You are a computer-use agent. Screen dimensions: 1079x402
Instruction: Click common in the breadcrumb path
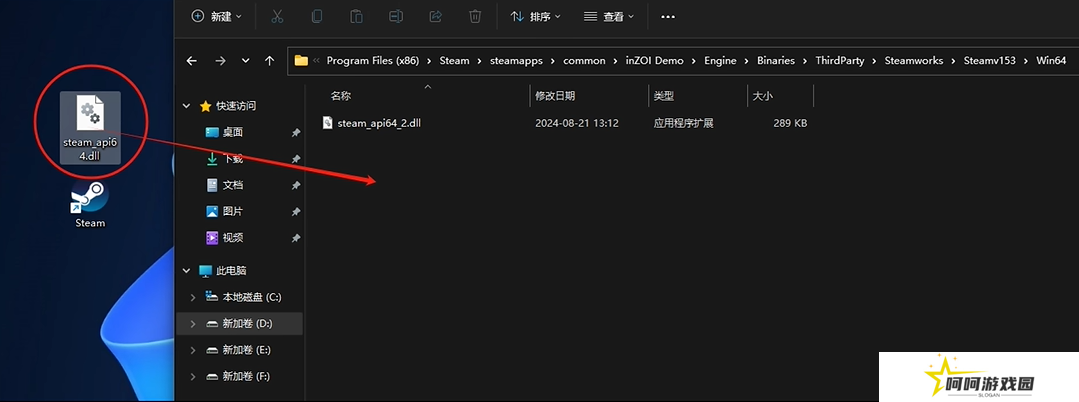click(x=584, y=61)
